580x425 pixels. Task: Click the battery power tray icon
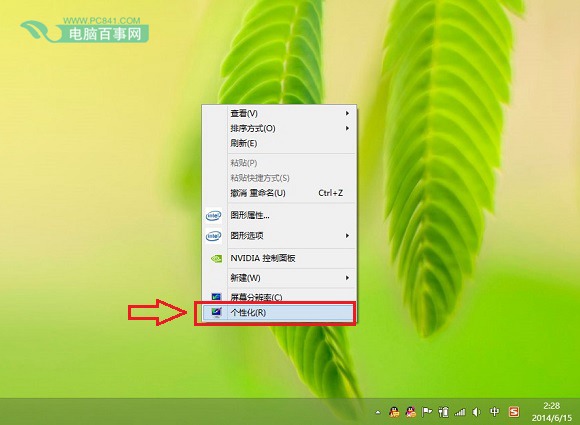click(x=443, y=412)
